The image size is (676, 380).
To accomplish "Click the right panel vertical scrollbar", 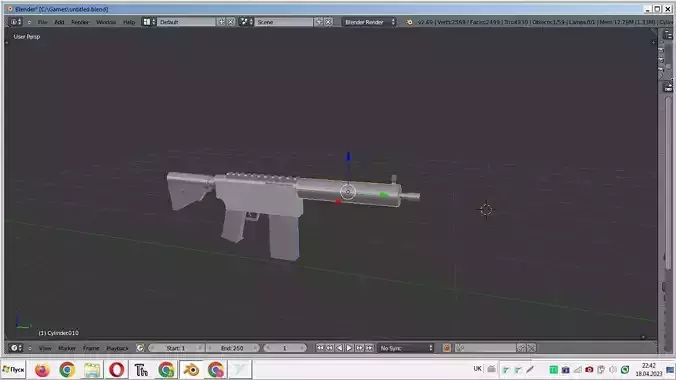I will point(668,183).
